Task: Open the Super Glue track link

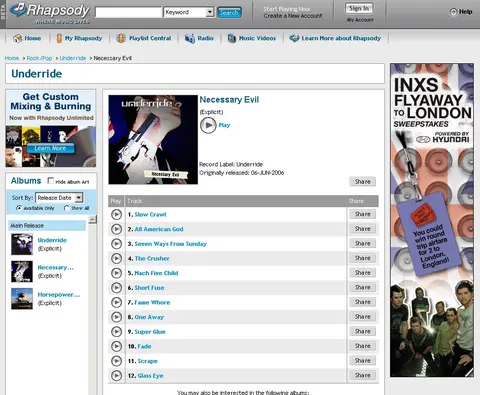Action: (x=150, y=332)
